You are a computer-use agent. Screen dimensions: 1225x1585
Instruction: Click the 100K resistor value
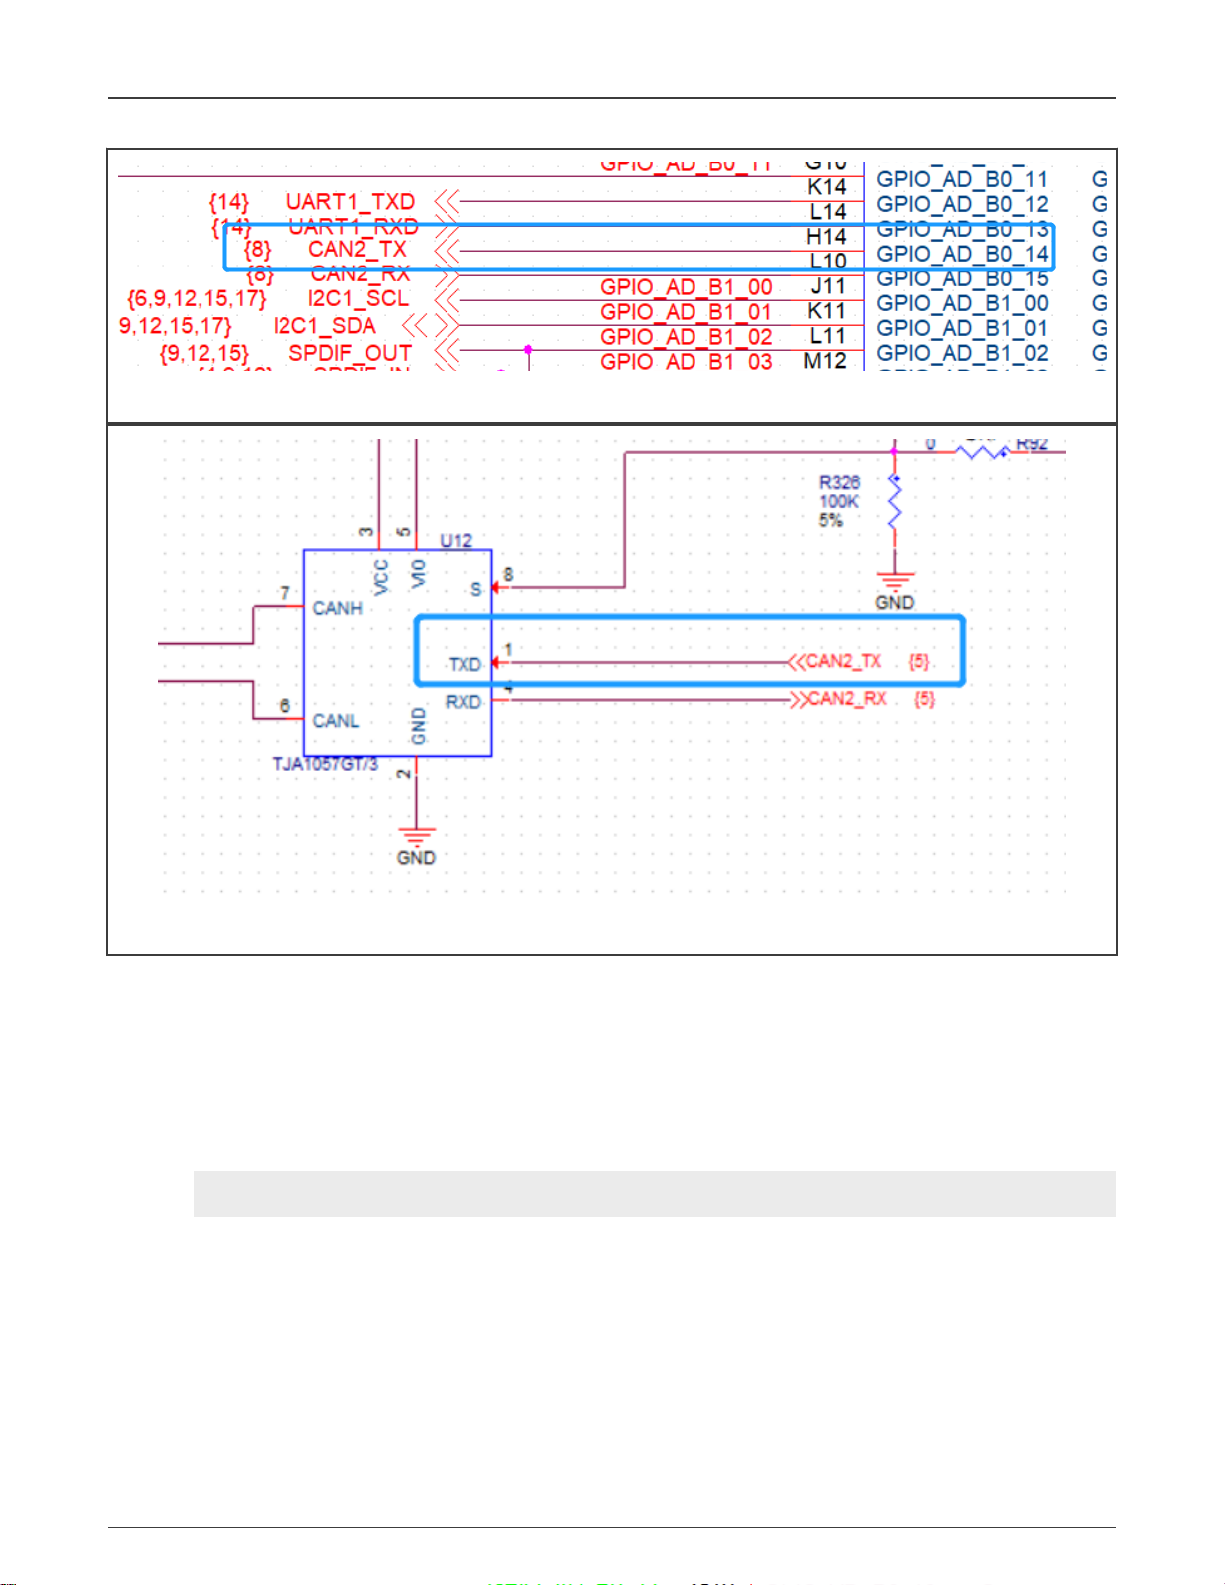coord(838,501)
